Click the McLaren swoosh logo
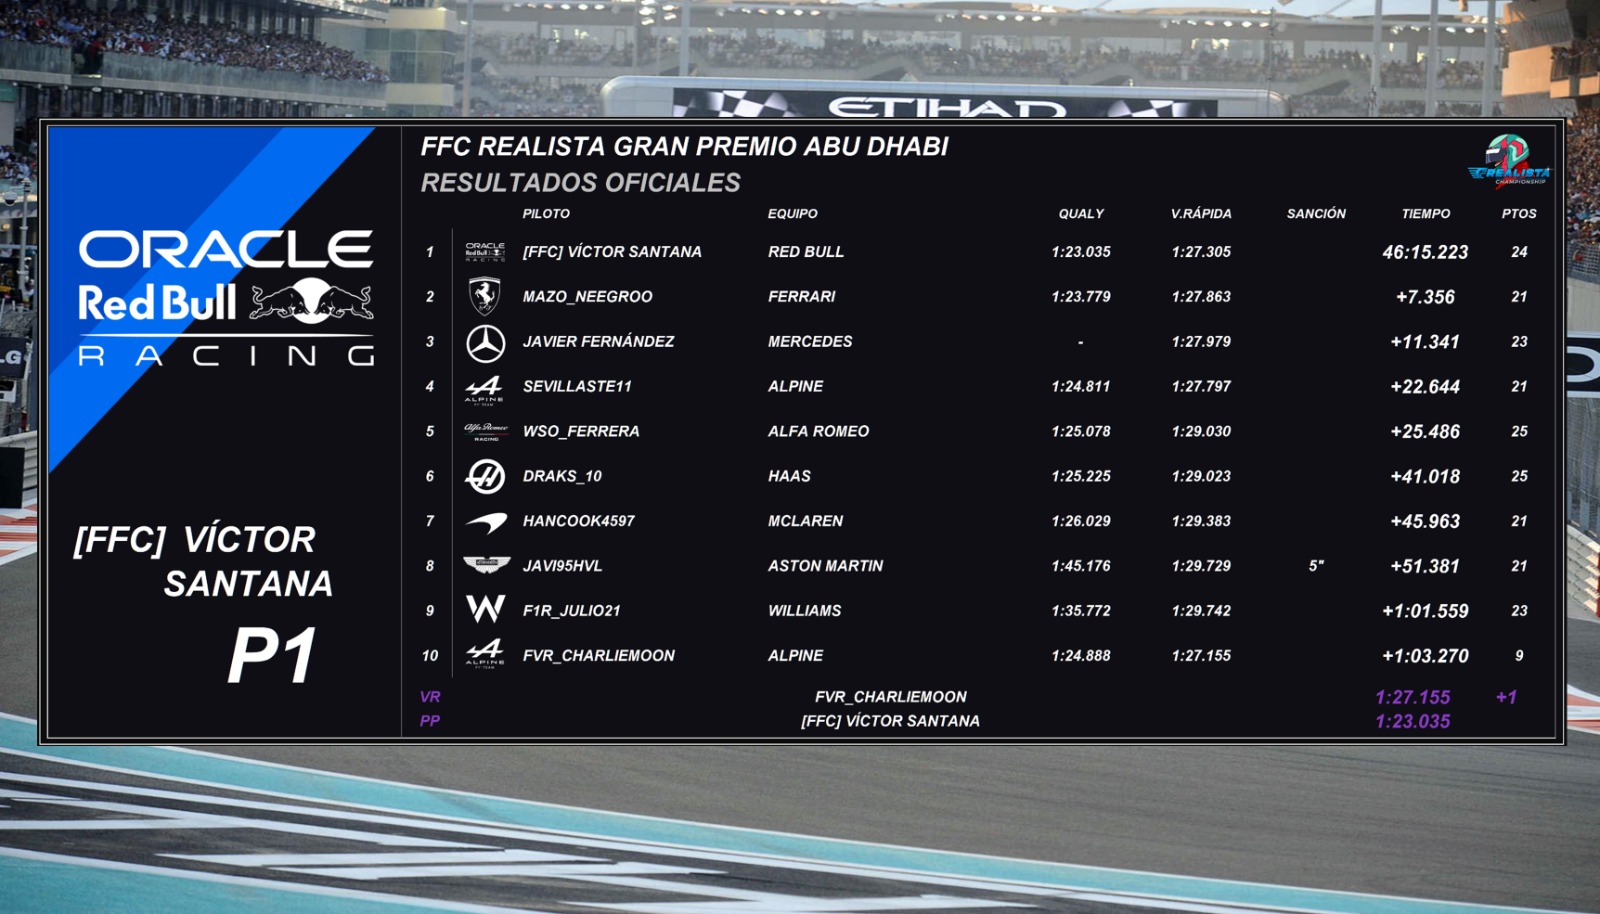 click(486, 522)
